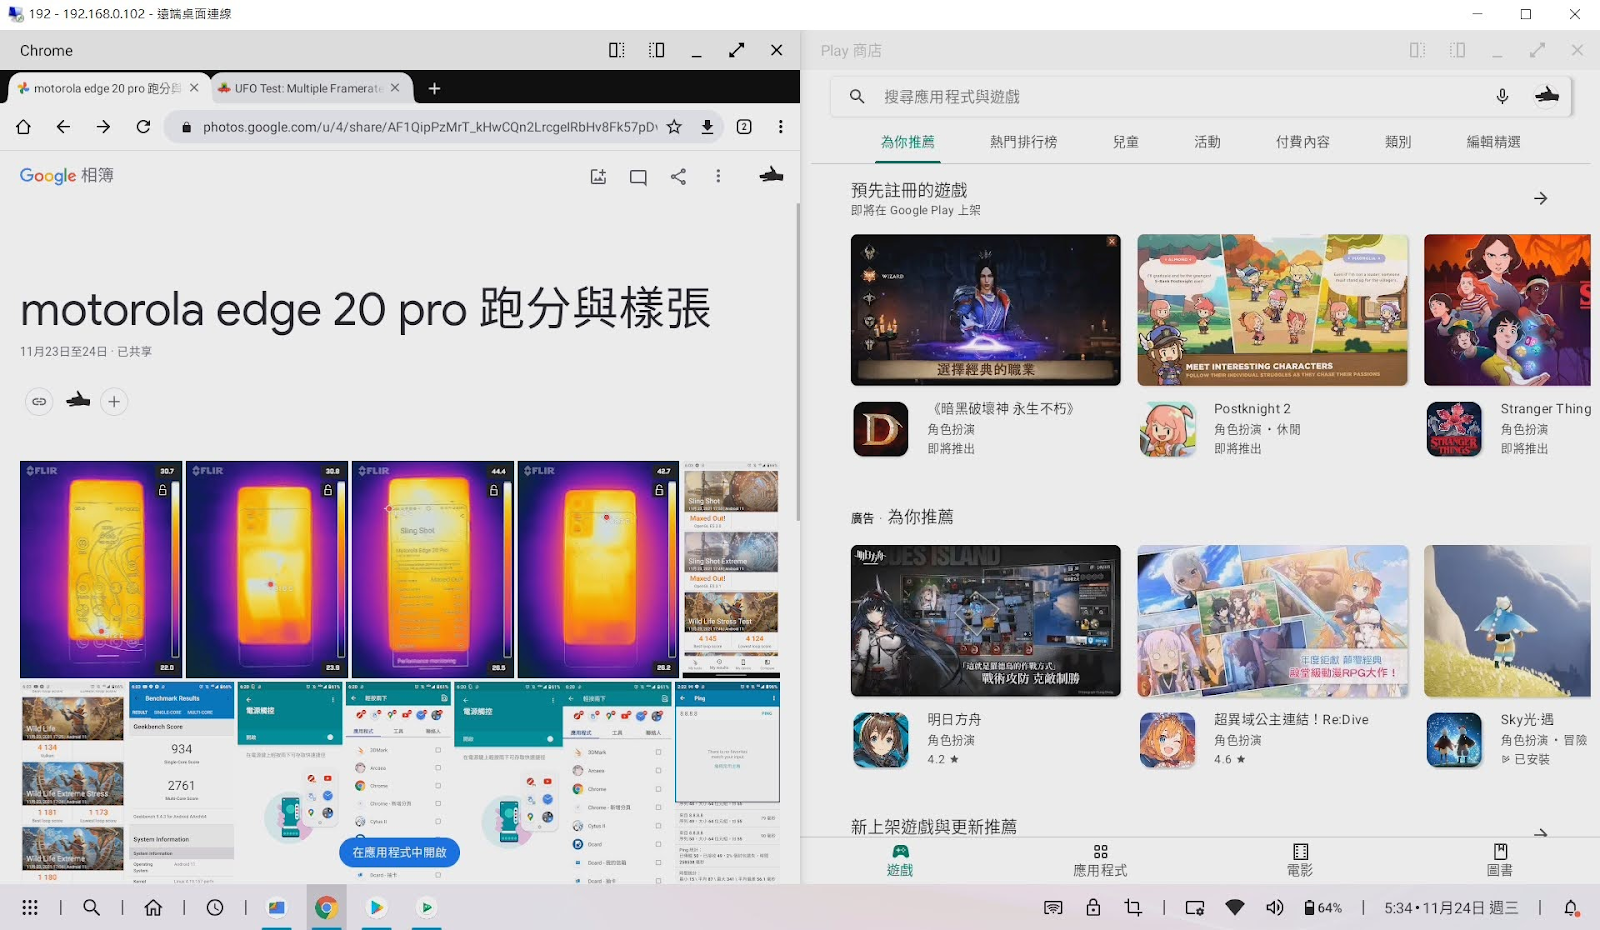This screenshot has height=930, width=1600.
Task: Open taskbar search icon
Action: [x=91, y=908]
